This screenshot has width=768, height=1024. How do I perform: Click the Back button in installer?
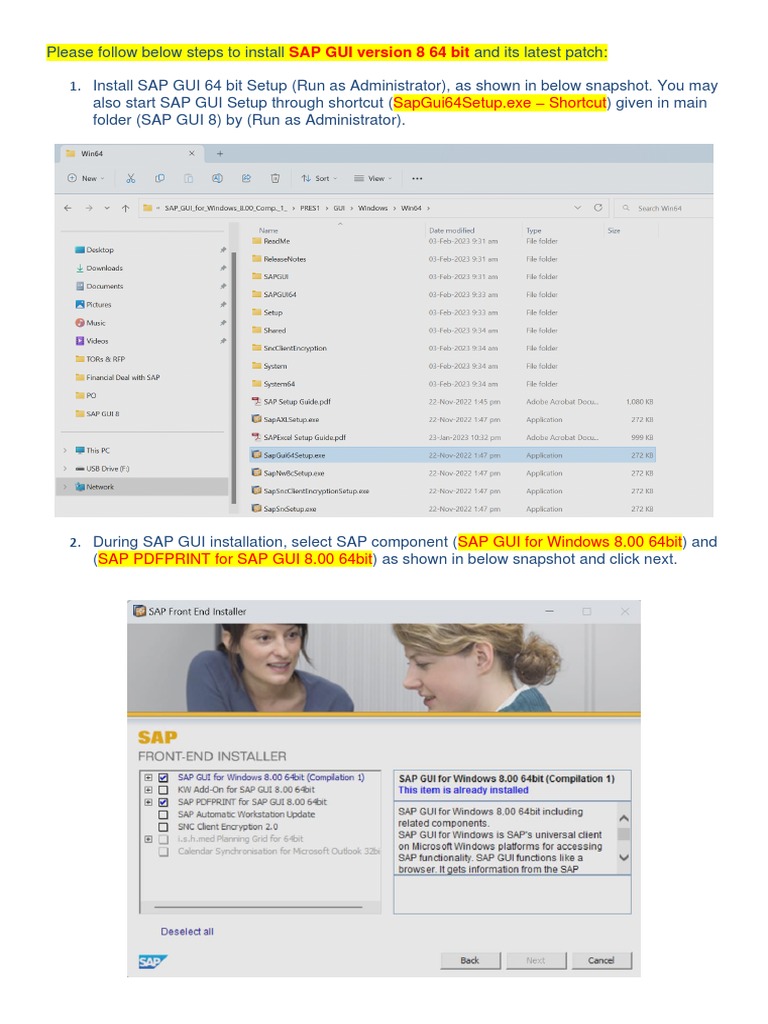470,960
